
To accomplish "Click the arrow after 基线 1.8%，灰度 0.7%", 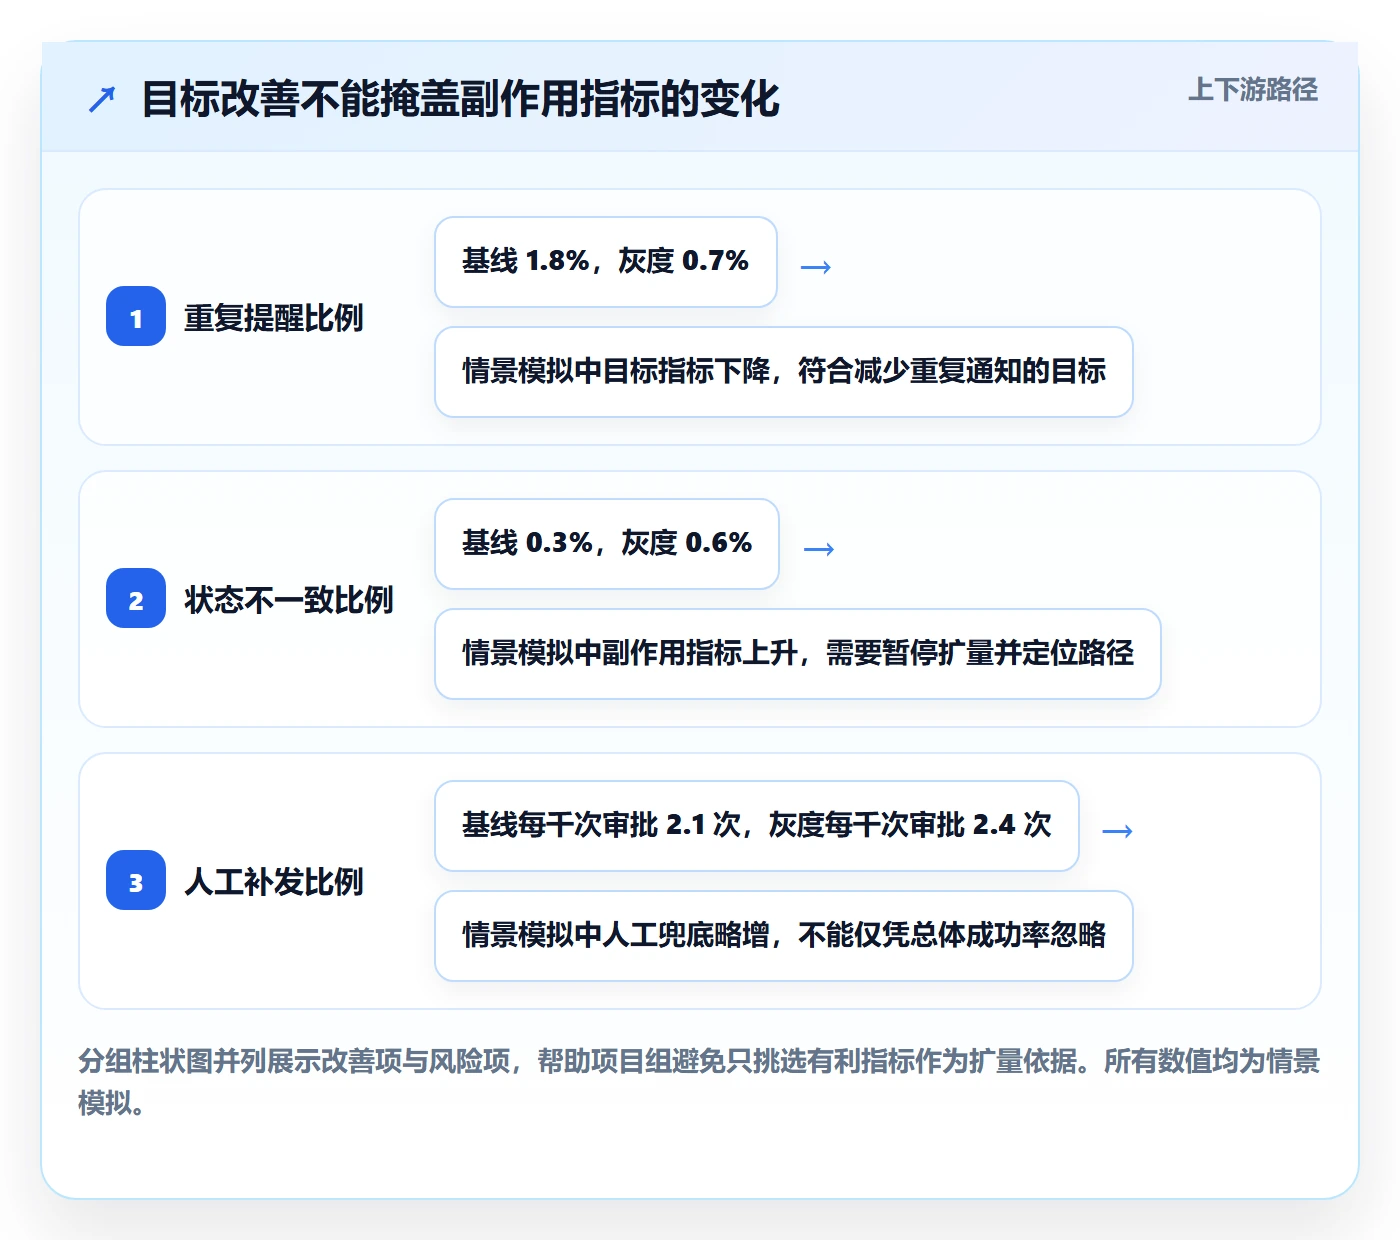I will point(816,267).
